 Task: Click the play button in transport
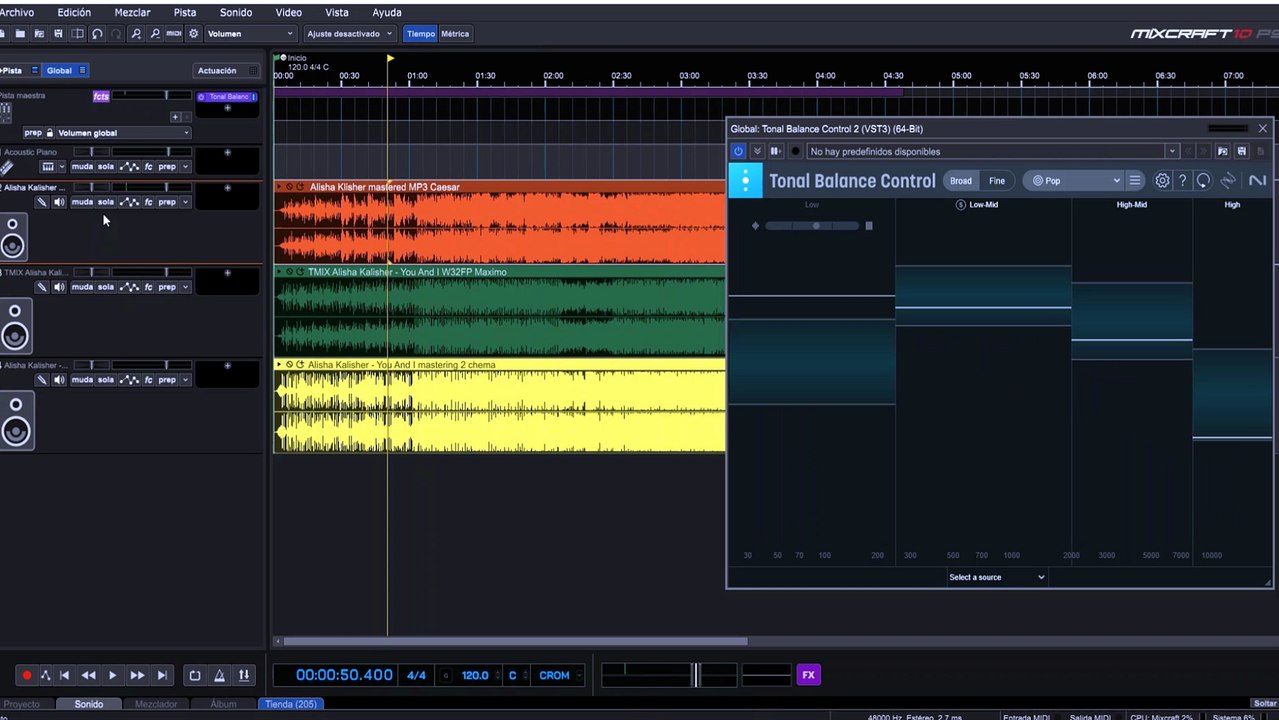point(112,675)
